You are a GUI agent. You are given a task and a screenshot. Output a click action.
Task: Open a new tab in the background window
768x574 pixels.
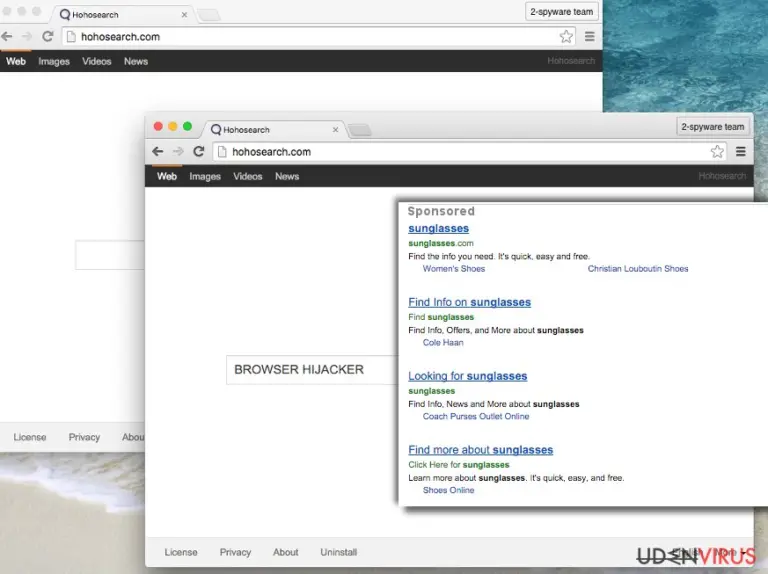pyautogui.click(x=209, y=15)
